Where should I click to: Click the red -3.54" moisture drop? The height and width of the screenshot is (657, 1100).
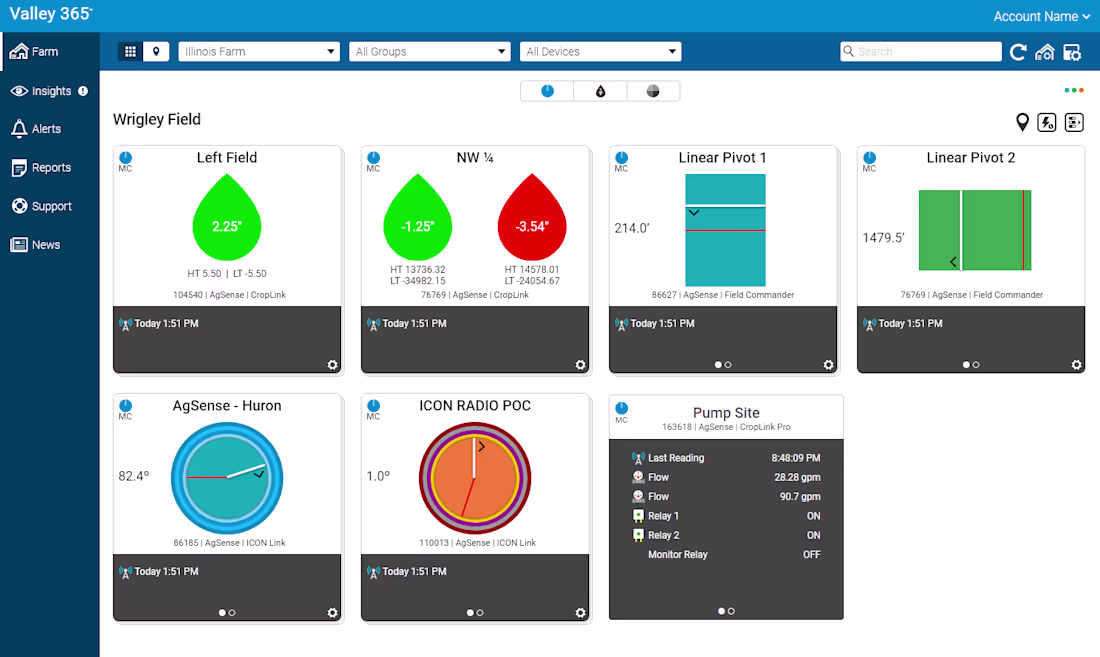(532, 219)
